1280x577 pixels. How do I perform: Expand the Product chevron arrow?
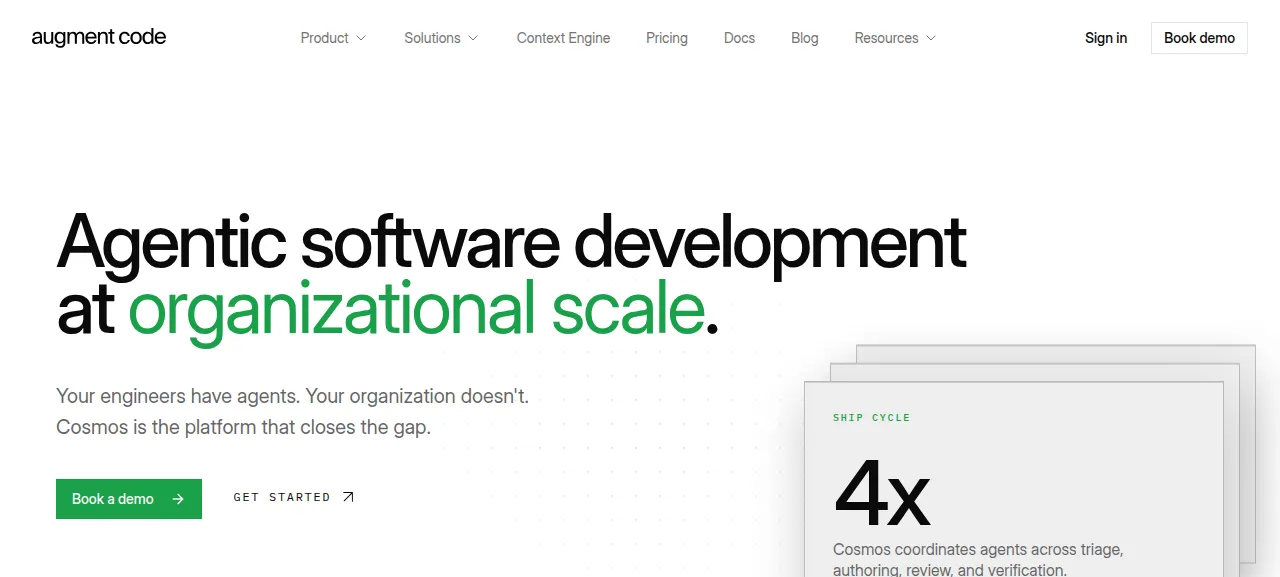tap(361, 38)
